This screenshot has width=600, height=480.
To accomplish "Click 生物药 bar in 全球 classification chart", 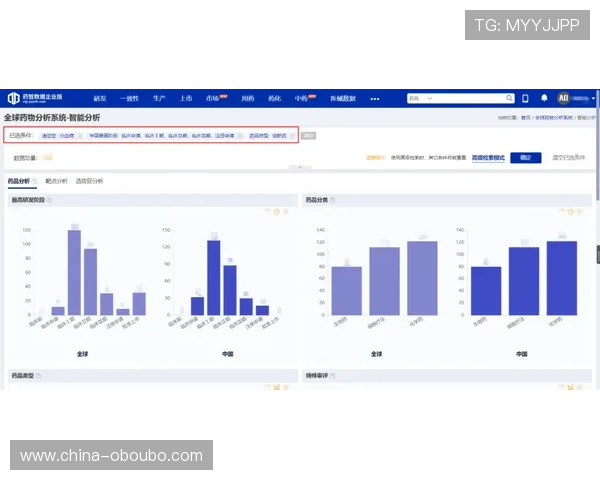I will coord(346,291).
